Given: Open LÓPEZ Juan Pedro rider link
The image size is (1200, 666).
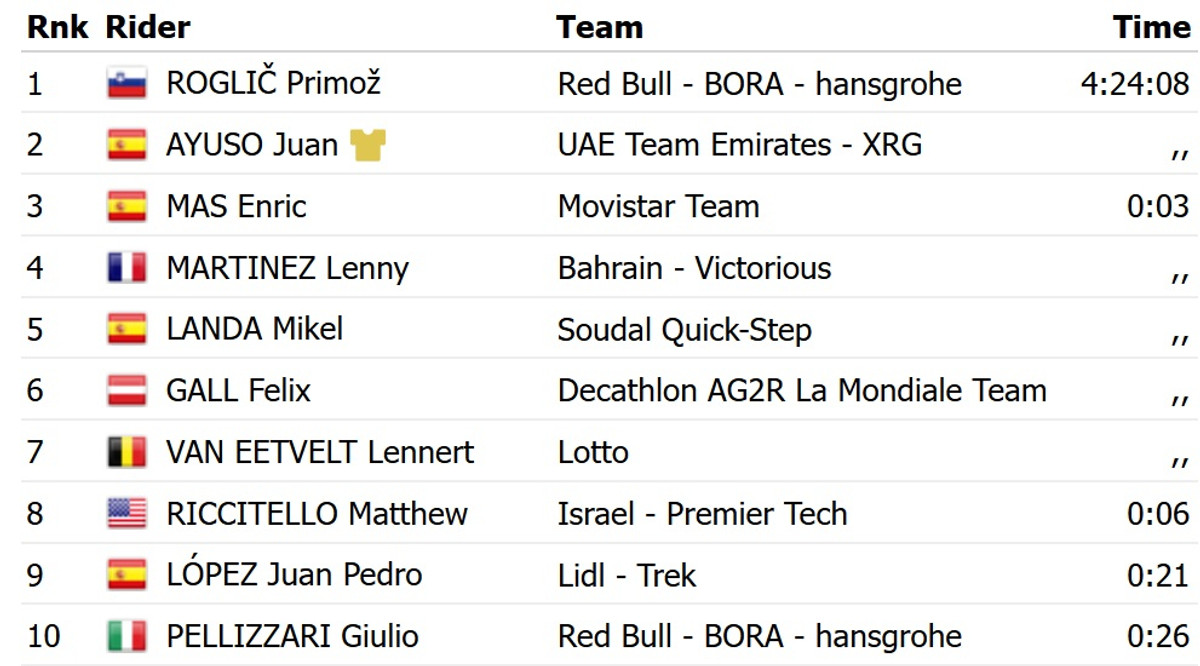Looking at the screenshot, I should (294, 575).
